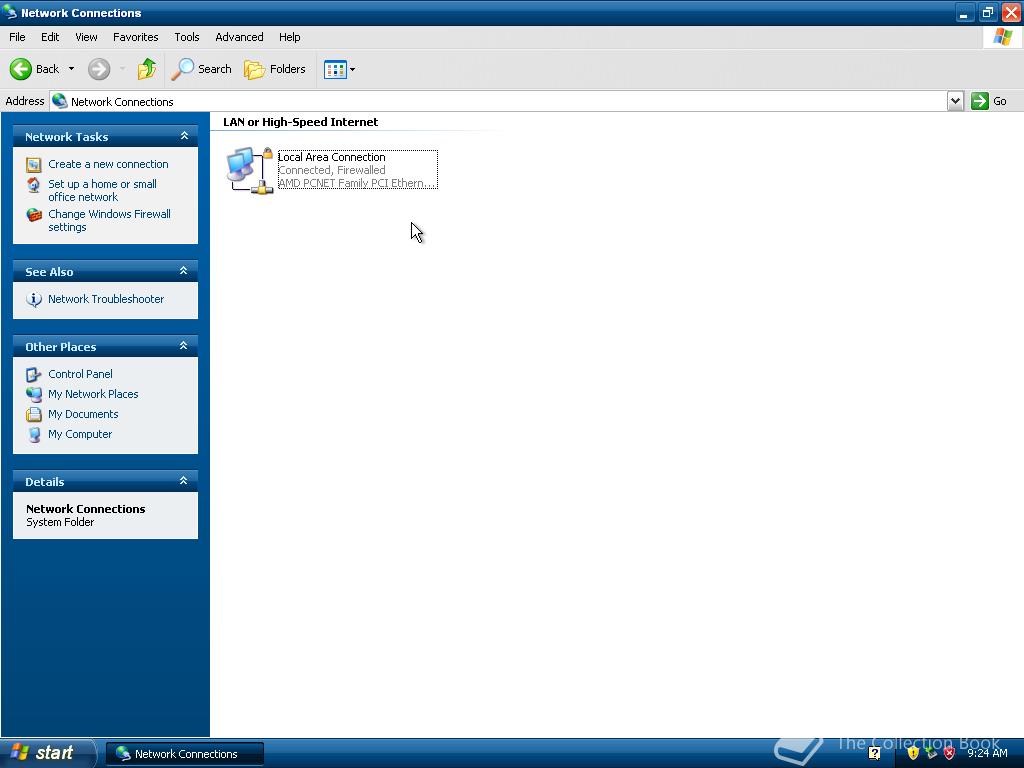Open the Views dropdown button
The width and height of the screenshot is (1024, 768).
[340, 69]
